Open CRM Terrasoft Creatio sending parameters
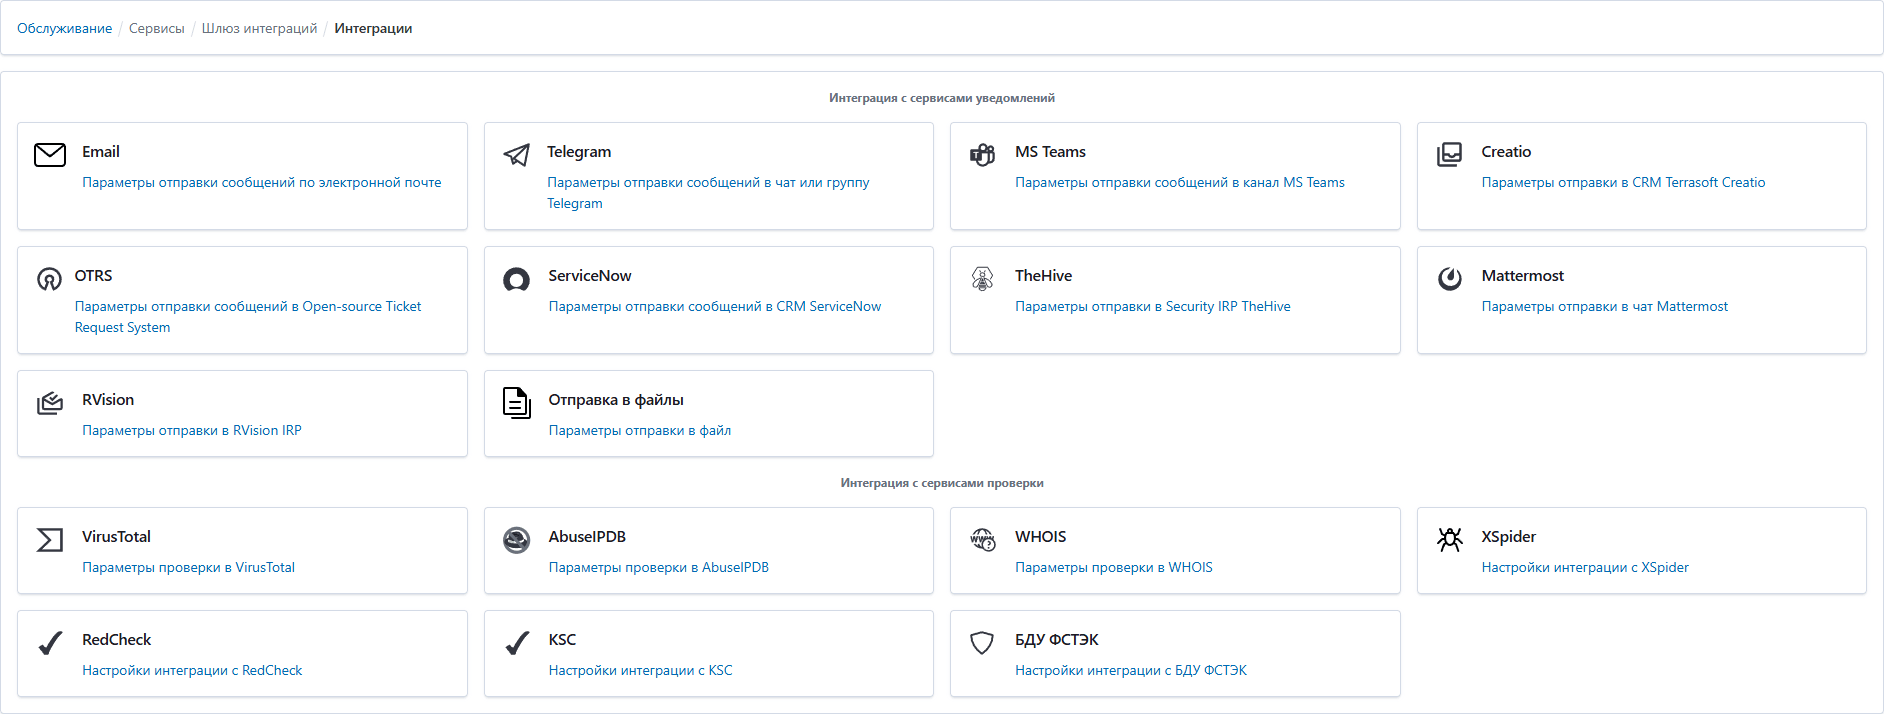Screen dimensions: 1884x714 click(1623, 182)
